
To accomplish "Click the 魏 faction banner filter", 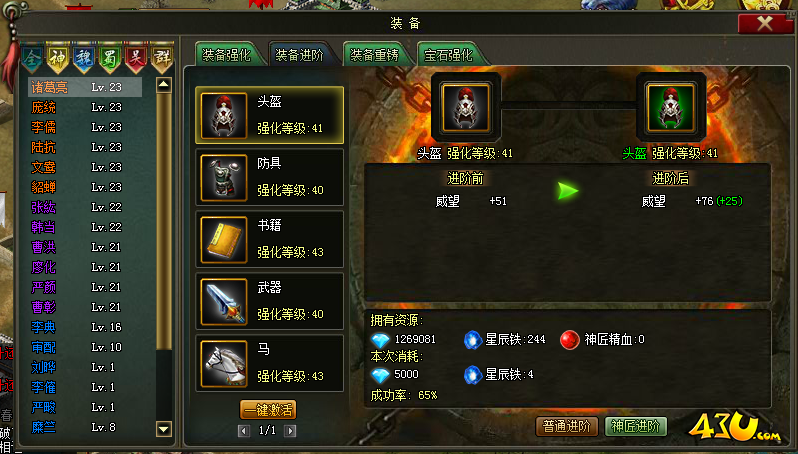I will [83, 59].
